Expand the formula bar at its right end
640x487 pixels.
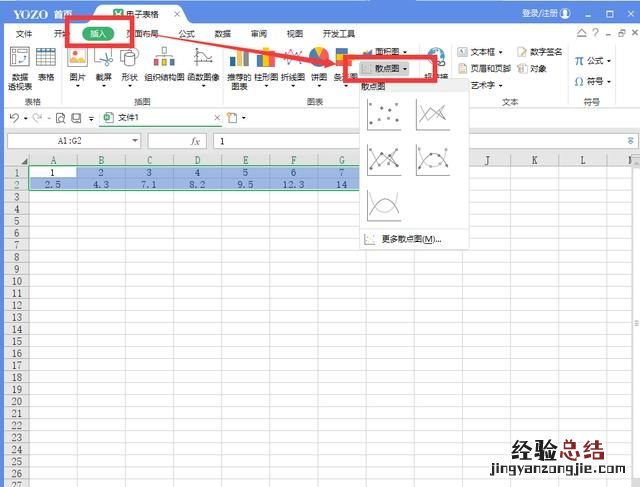click(x=631, y=141)
